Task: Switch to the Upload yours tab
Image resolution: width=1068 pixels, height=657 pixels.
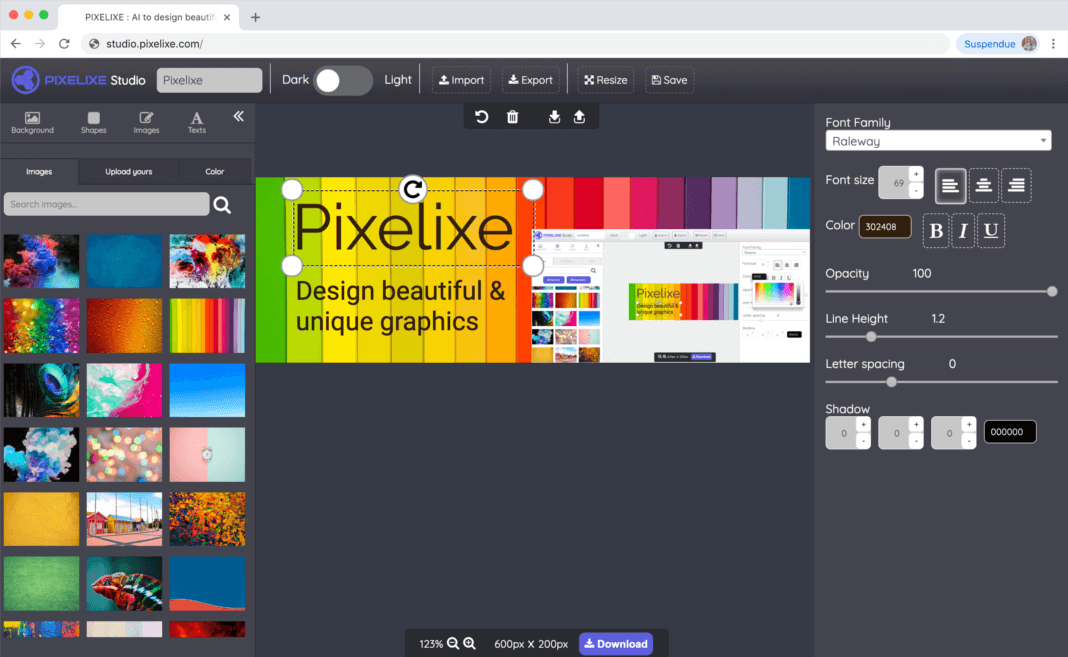Action: (128, 171)
